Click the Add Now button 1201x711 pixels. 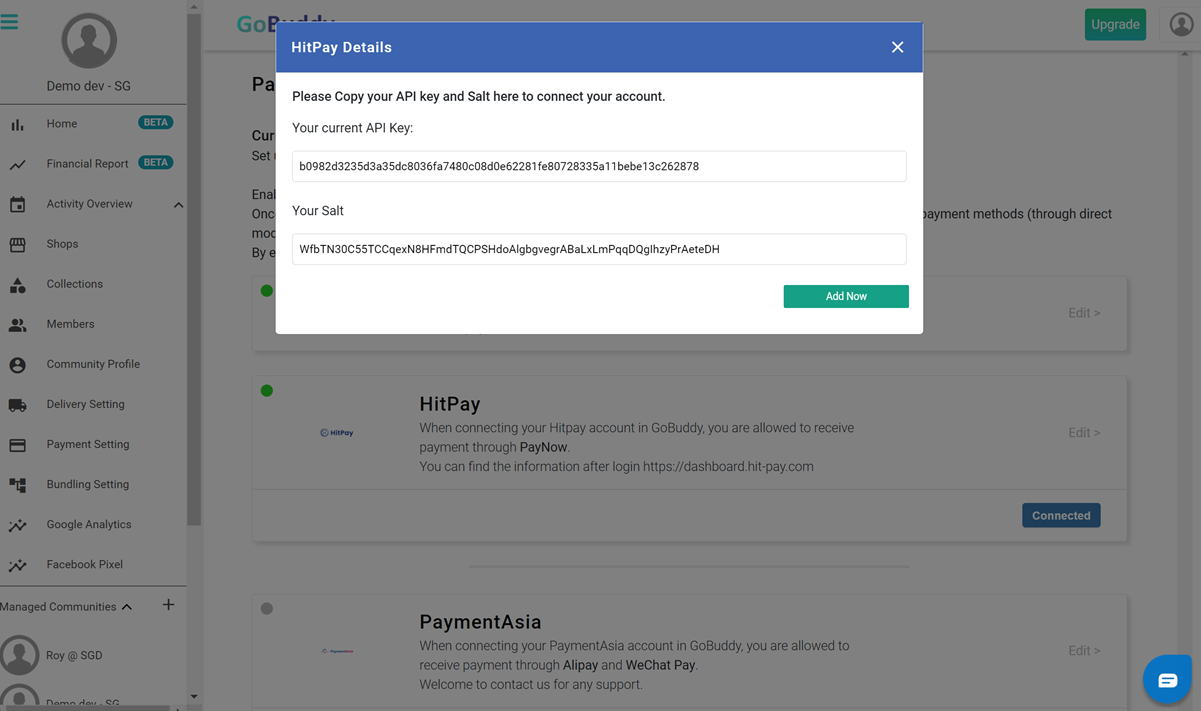pyautogui.click(x=846, y=296)
